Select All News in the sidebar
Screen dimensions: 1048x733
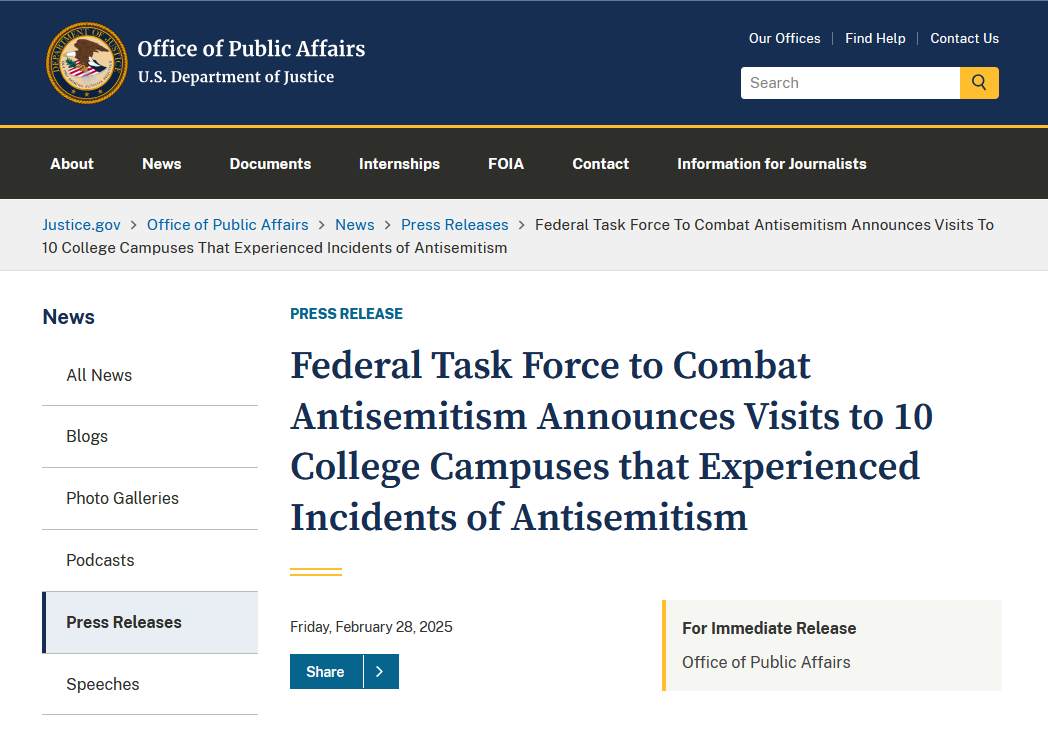click(x=99, y=375)
